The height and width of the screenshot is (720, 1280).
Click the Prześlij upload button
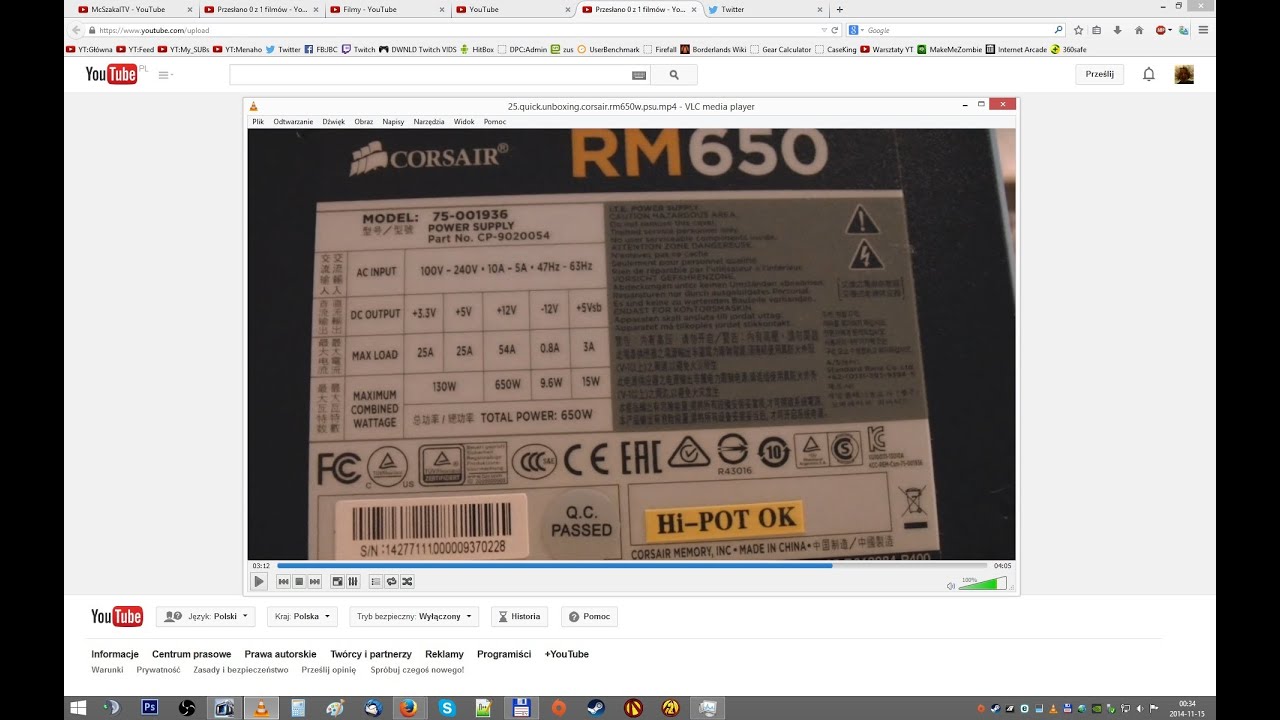click(1100, 74)
